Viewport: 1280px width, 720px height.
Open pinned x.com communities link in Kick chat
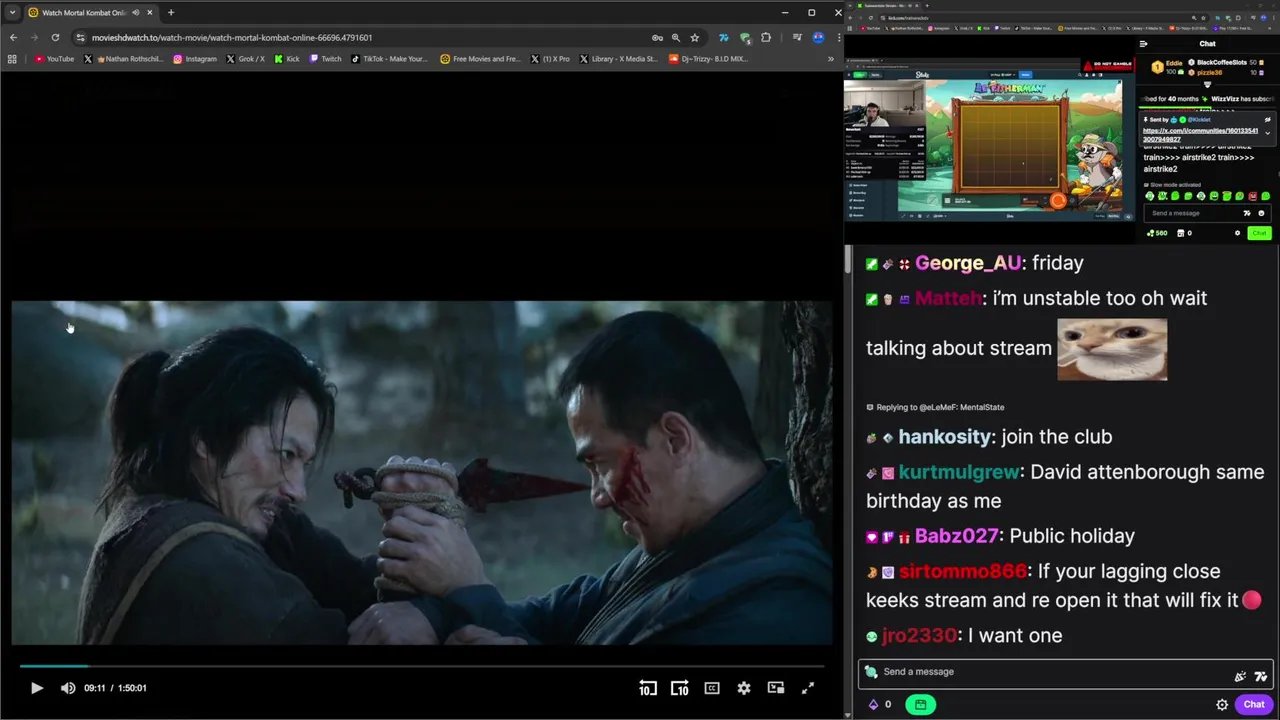click(1200, 135)
